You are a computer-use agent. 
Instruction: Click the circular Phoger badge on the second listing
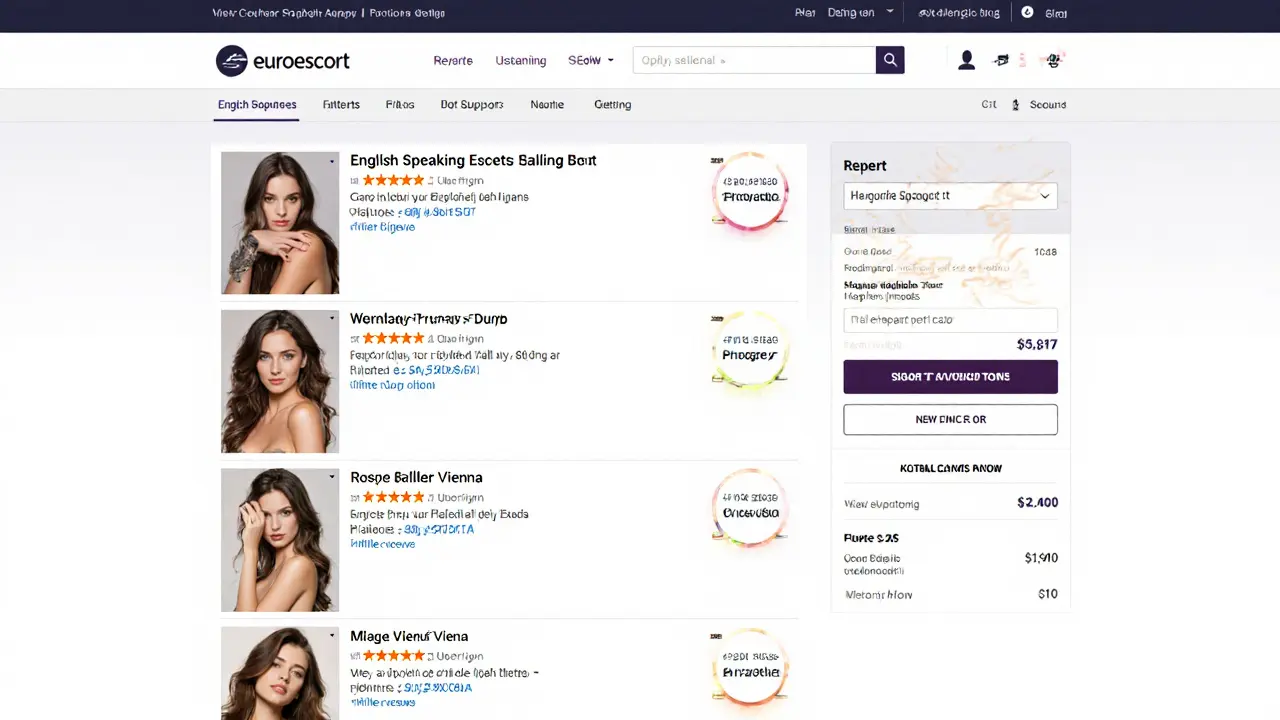pyautogui.click(x=749, y=353)
